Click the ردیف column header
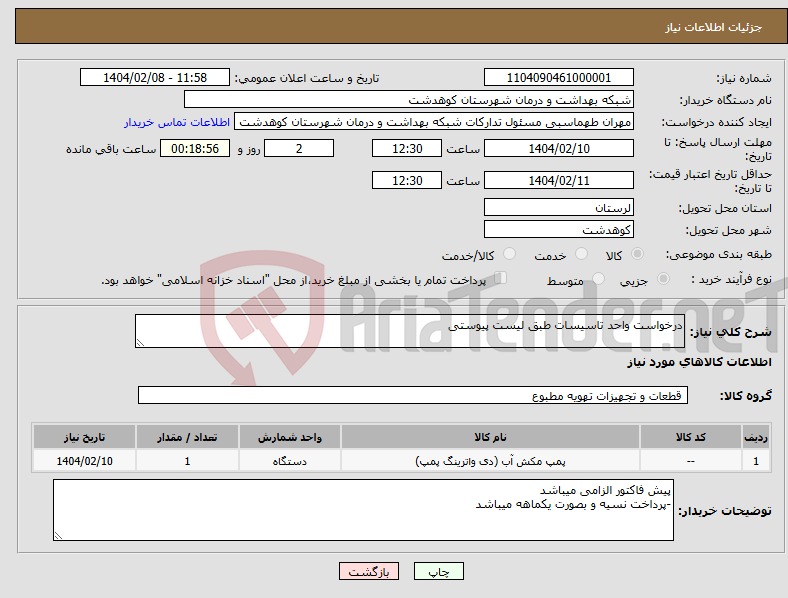Viewport: 788px width, 598px height. [756, 437]
